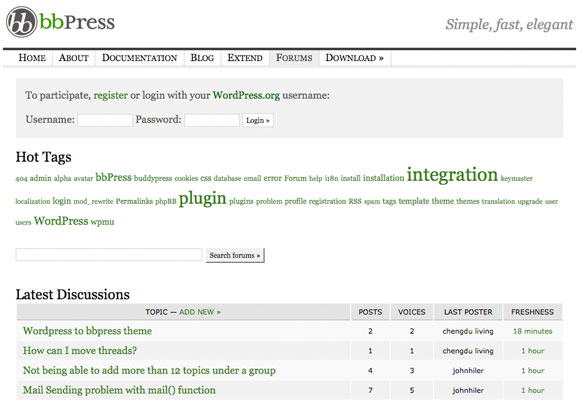Open topic Mail Sending problem with mail() function
This screenshot has width=580, height=400.
click(119, 390)
